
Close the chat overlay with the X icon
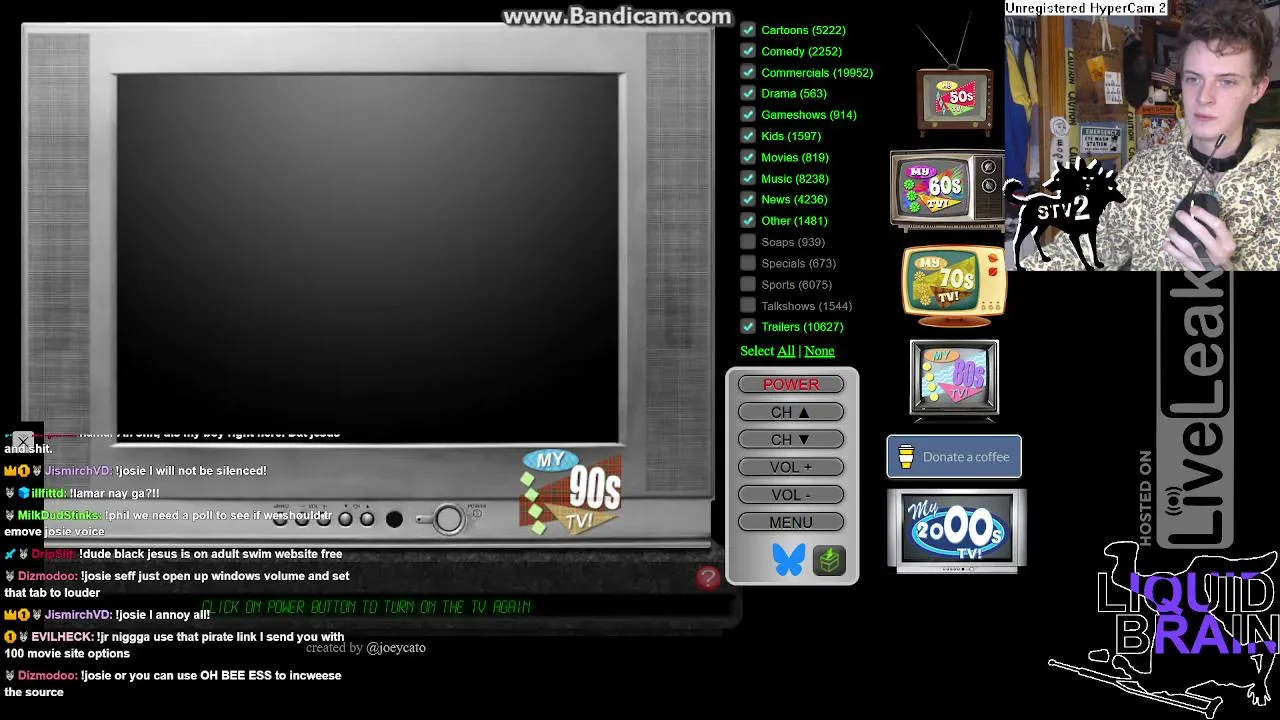24,441
